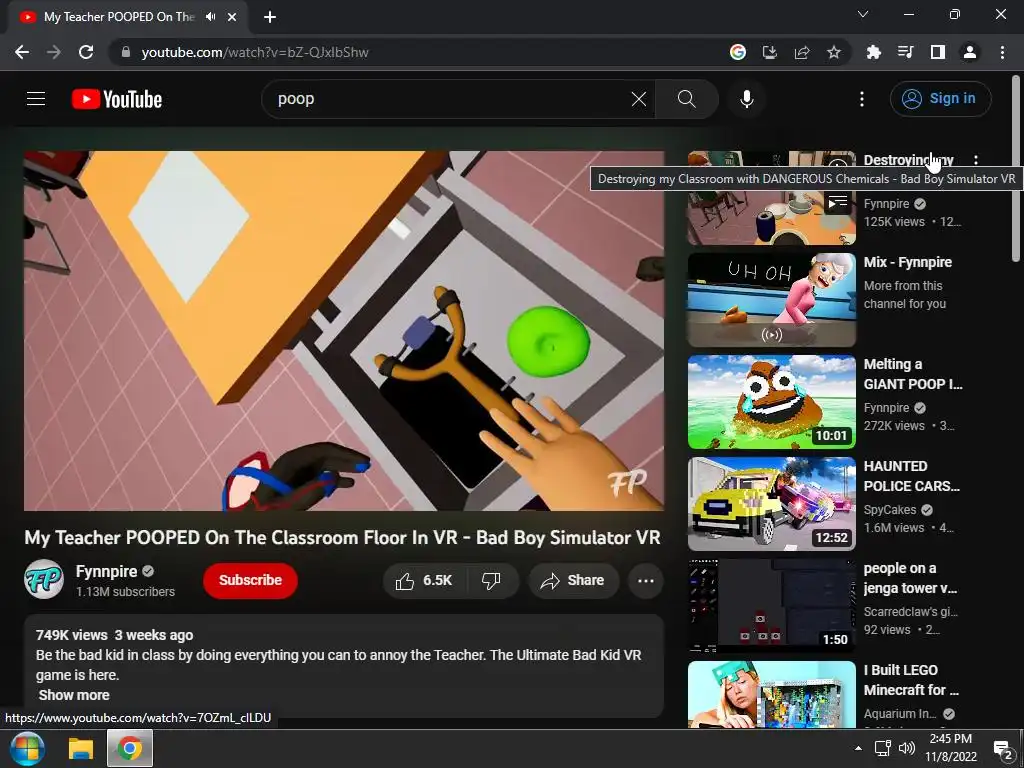Mute the tab via speaker icon
1024x768 pixels.
(210, 17)
